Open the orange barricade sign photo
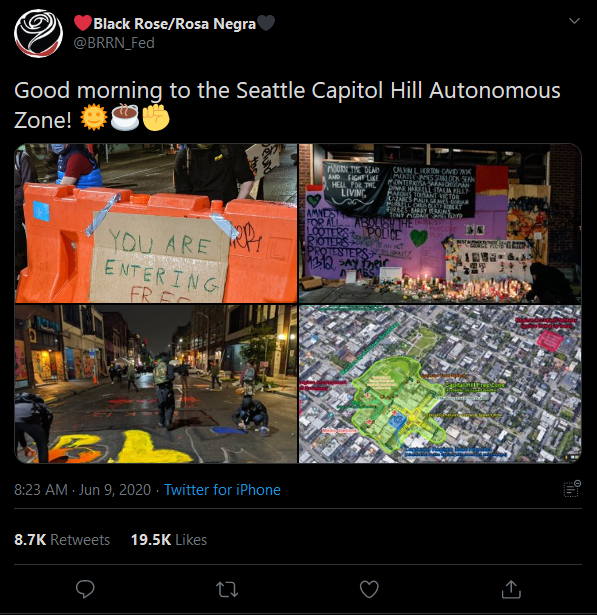 (156, 223)
